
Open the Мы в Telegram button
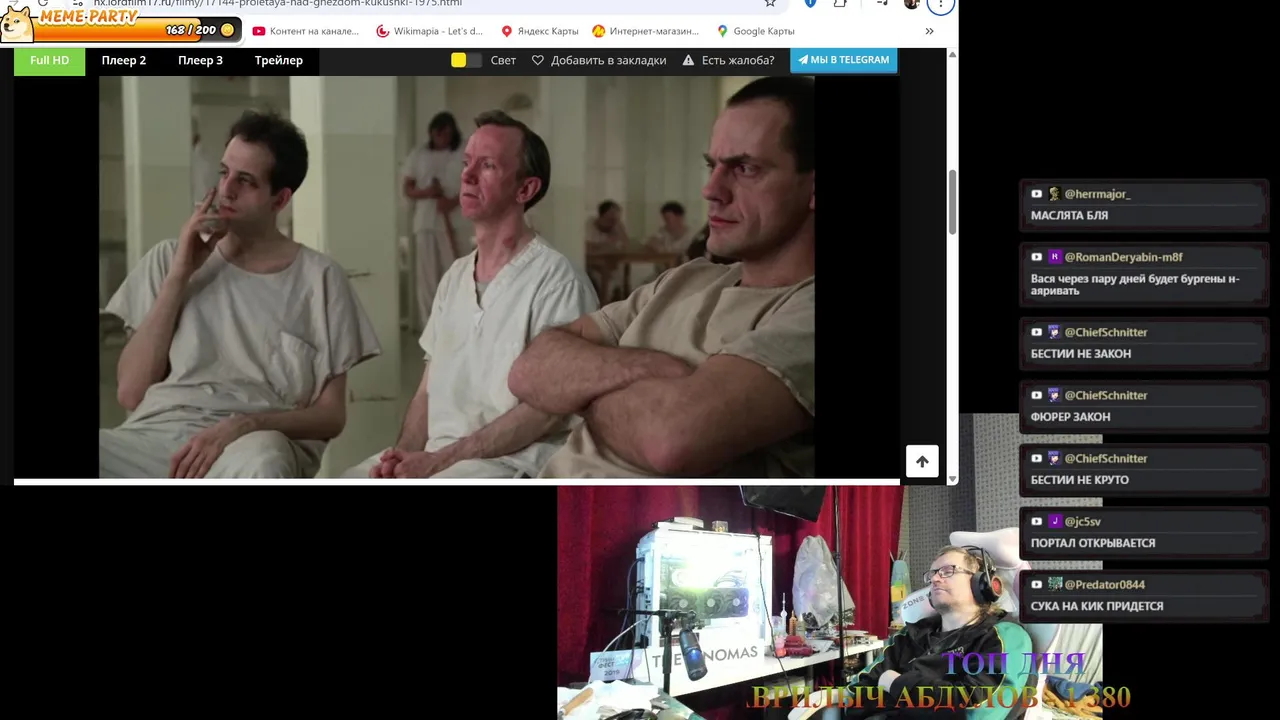843,60
